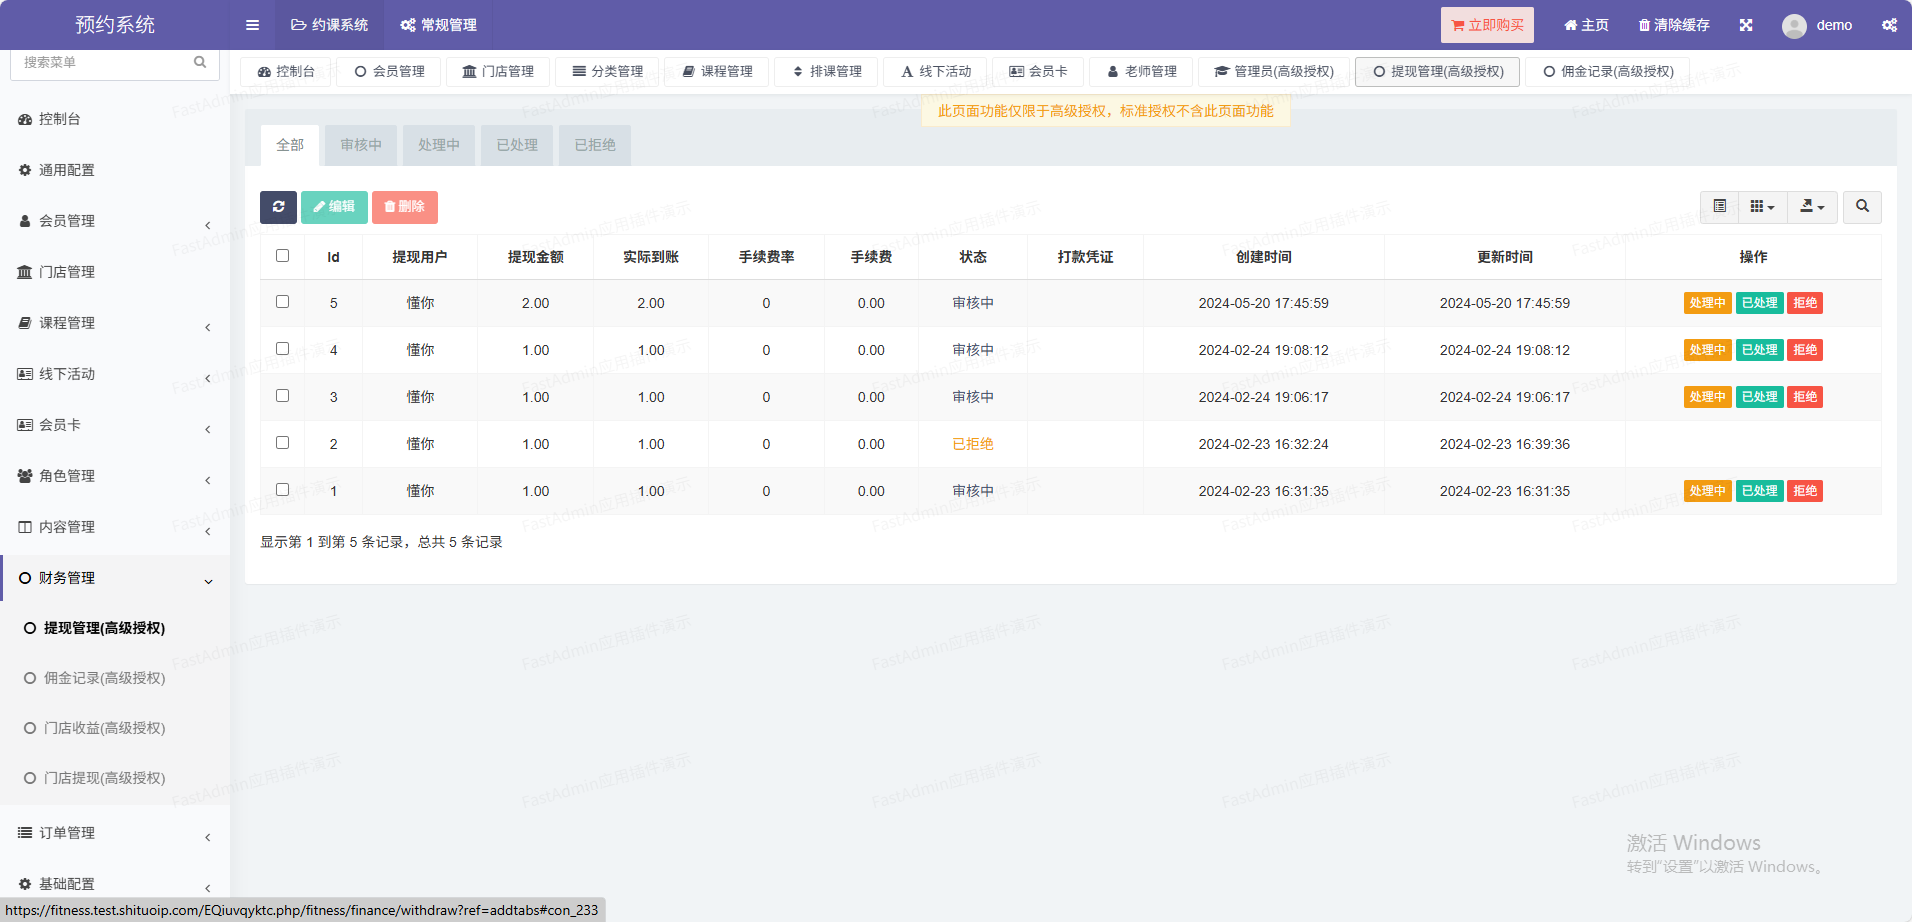Select the checkbox for row Id 5
1912x922 pixels.
coord(282,302)
